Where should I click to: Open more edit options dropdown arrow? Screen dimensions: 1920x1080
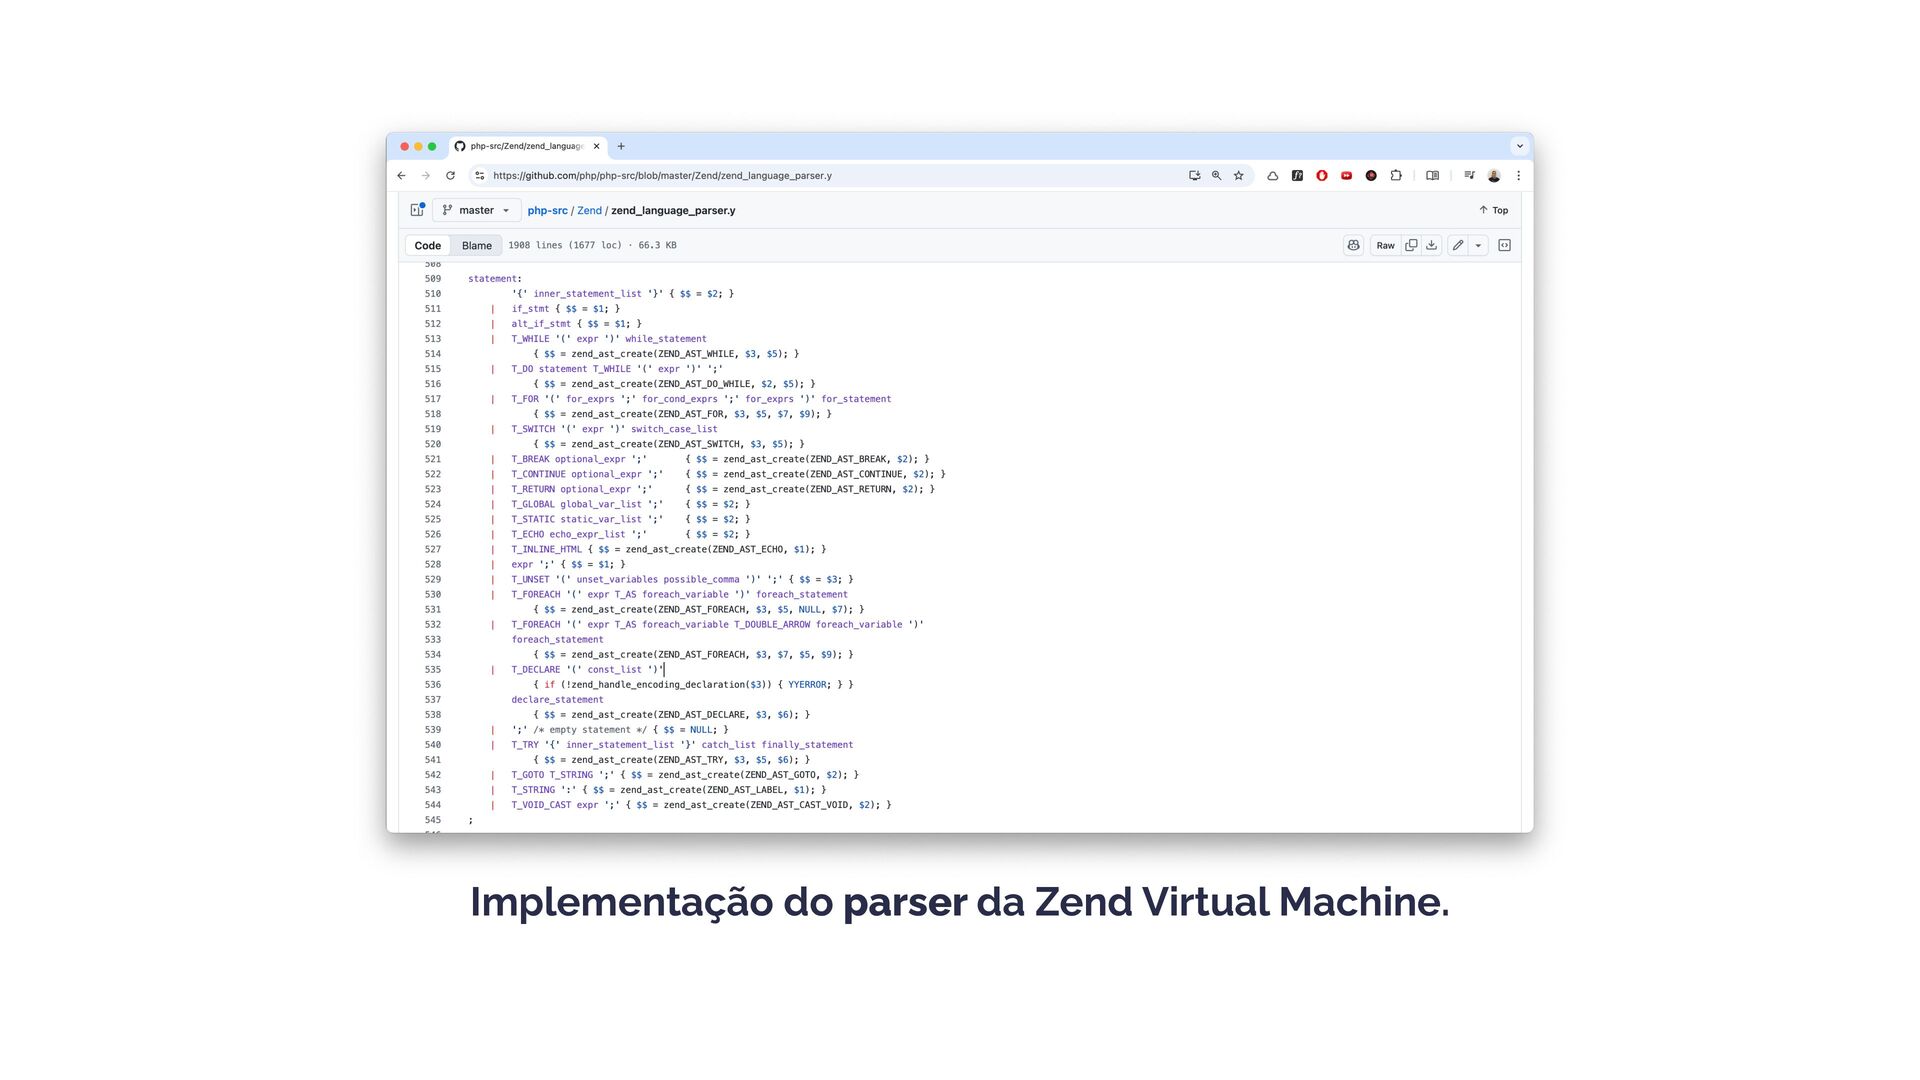pyautogui.click(x=1478, y=245)
